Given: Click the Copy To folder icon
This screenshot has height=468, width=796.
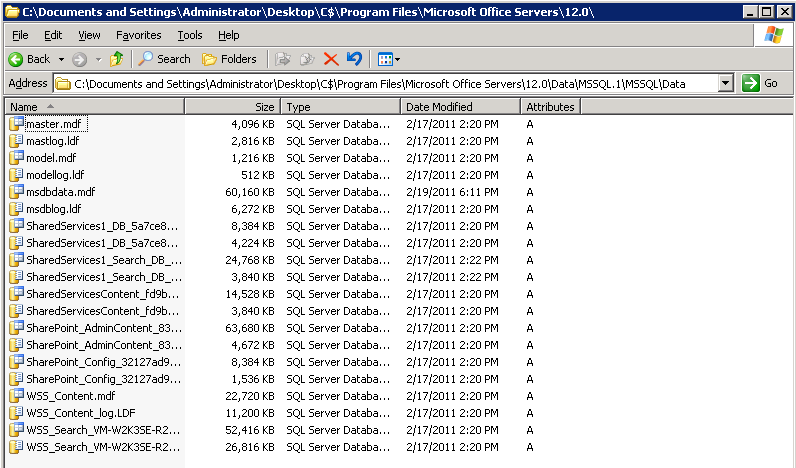Looking at the screenshot, I should point(307,59).
